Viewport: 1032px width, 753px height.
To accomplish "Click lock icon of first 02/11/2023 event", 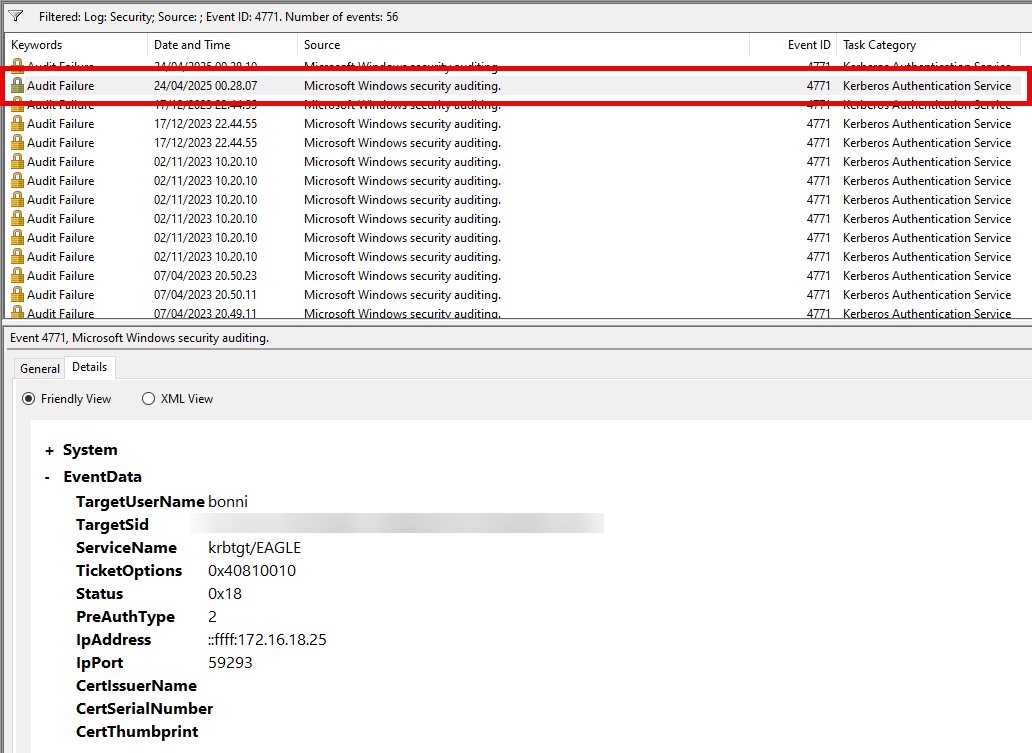I will [17, 162].
